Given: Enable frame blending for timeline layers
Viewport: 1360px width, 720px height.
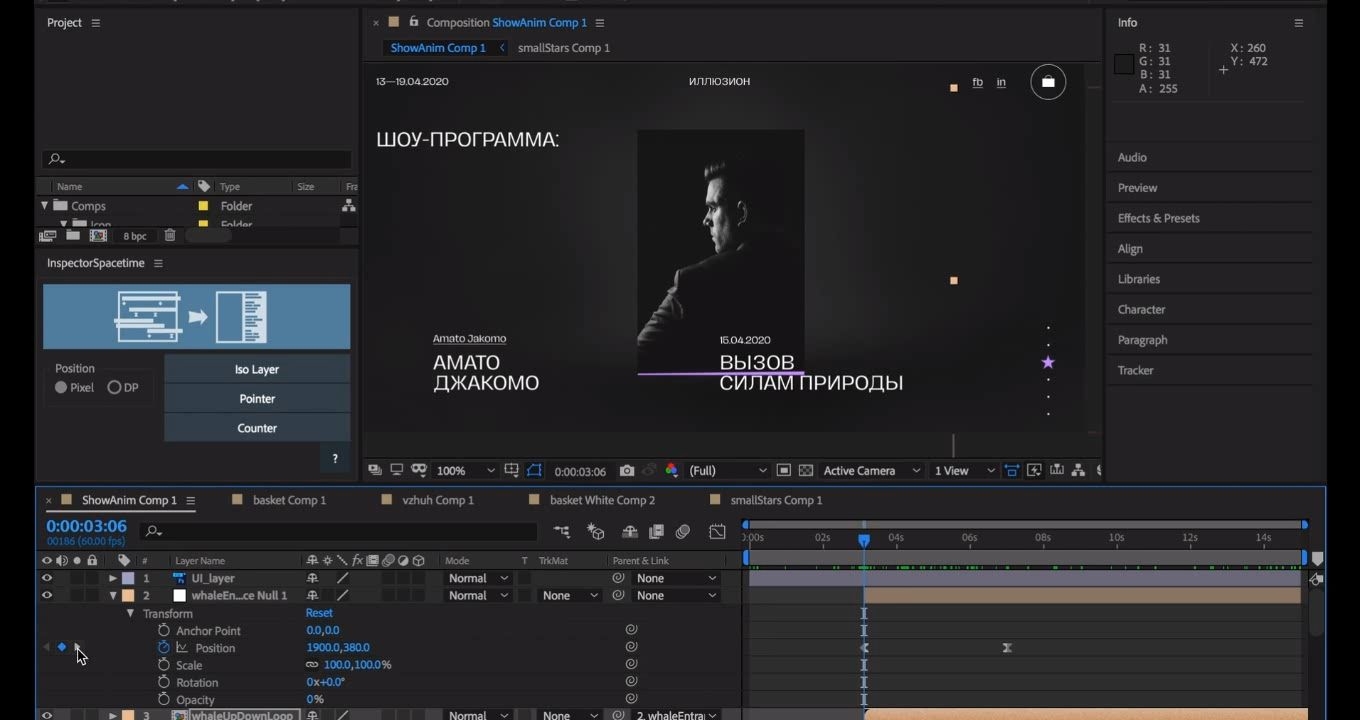Looking at the screenshot, I should 657,532.
